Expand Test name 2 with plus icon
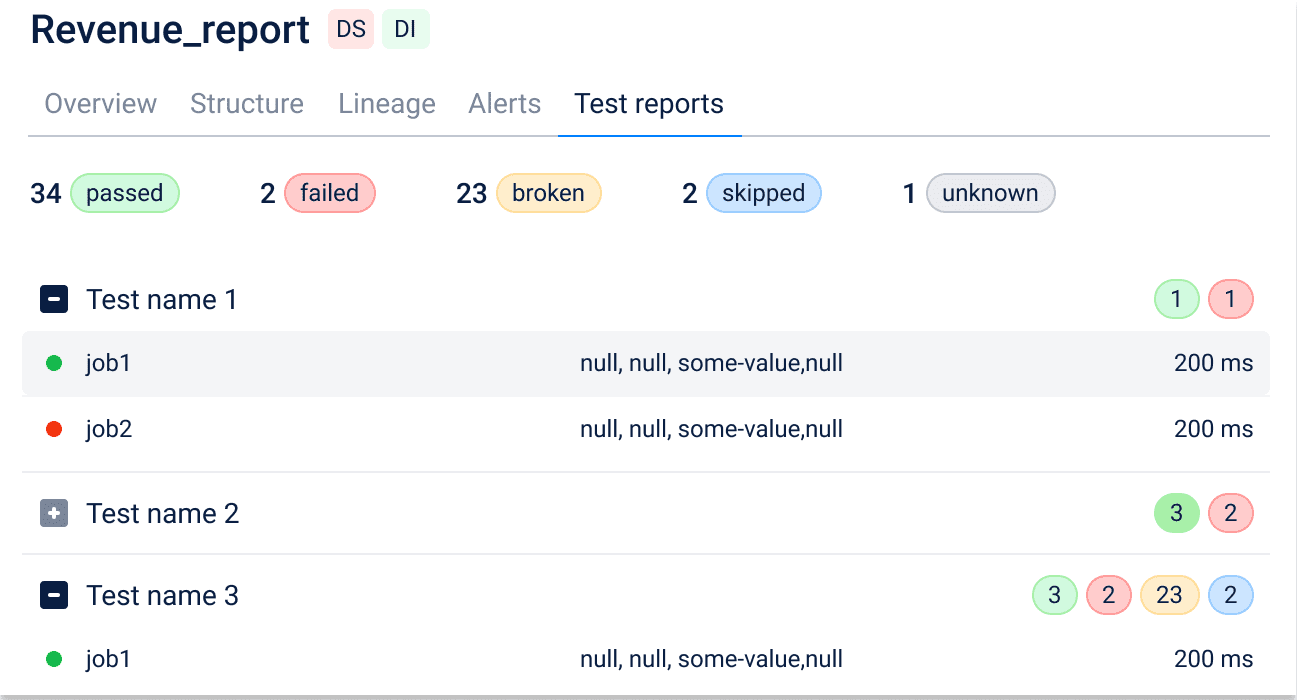Viewport: 1297px width, 700px height. [54, 513]
